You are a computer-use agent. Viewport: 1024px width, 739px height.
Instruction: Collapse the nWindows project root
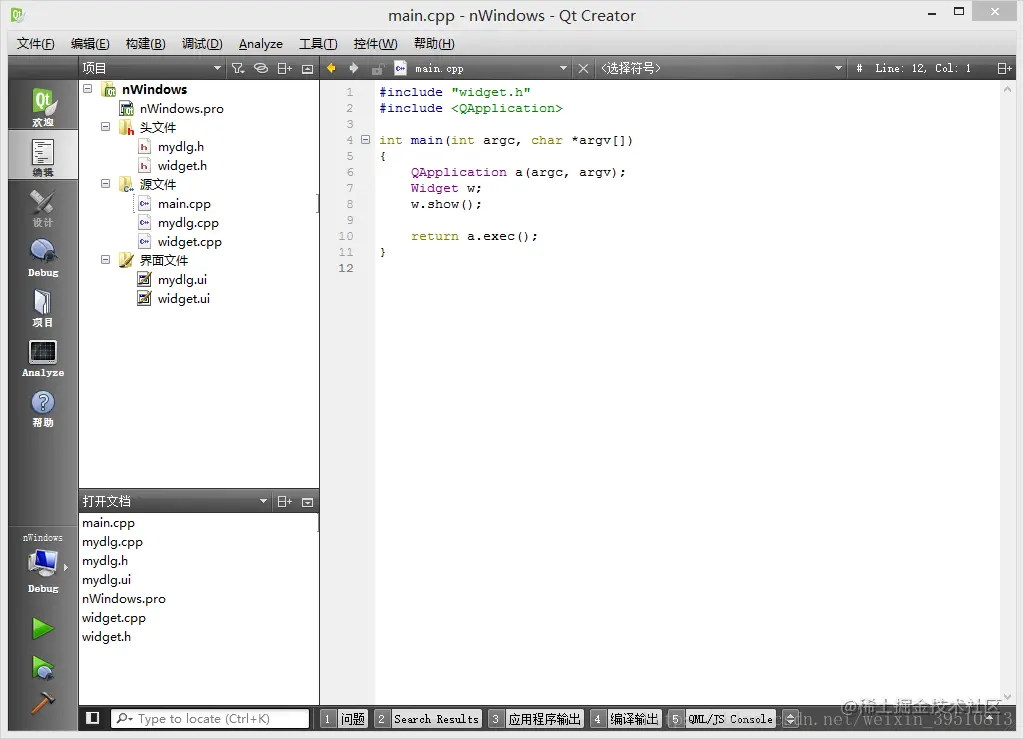pos(88,88)
